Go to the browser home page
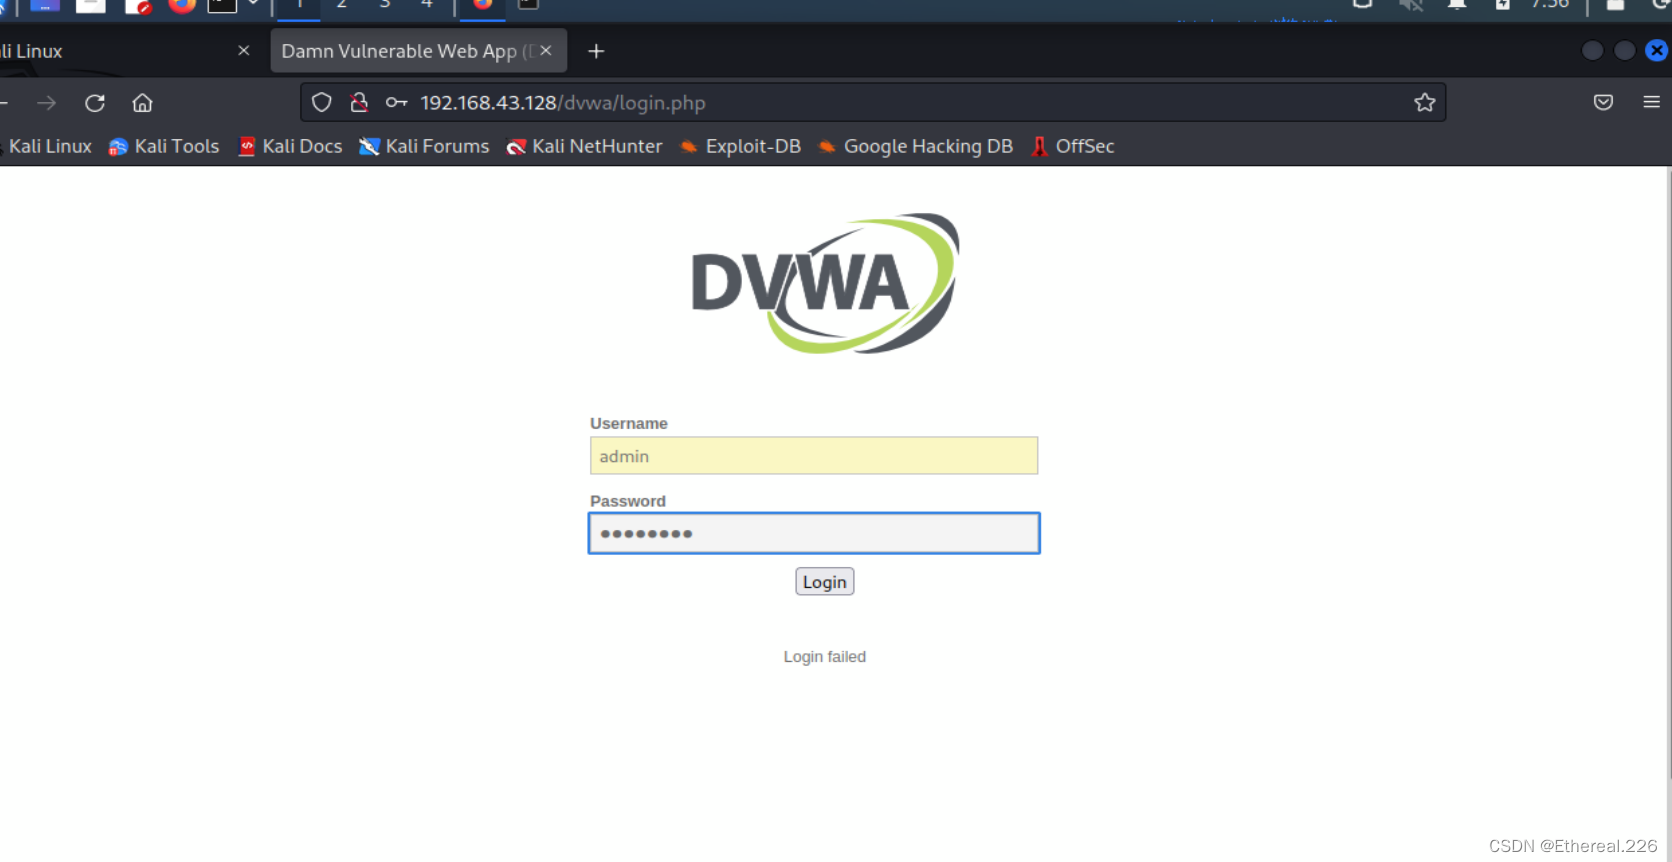Viewport: 1672px width, 862px height. coord(142,103)
